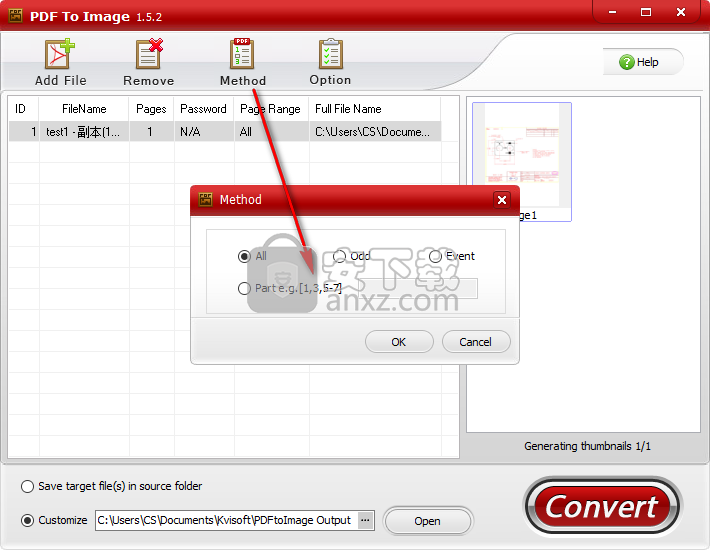Viewport: 710px width, 550px height.
Task: Start conversion with the Convert button
Action: 602,507
